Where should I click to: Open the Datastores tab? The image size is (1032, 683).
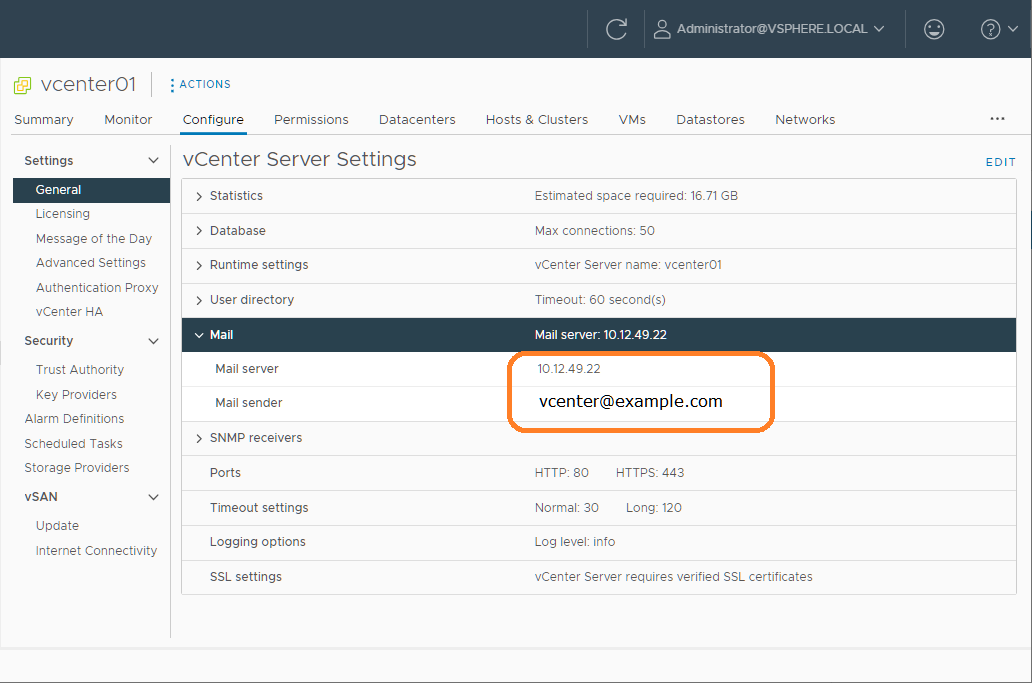(x=710, y=120)
